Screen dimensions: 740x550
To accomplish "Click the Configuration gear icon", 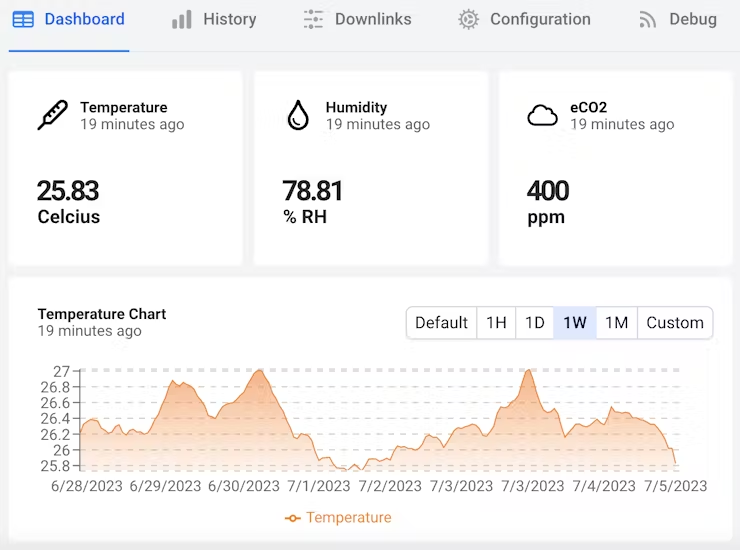I will [x=468, y=20].
